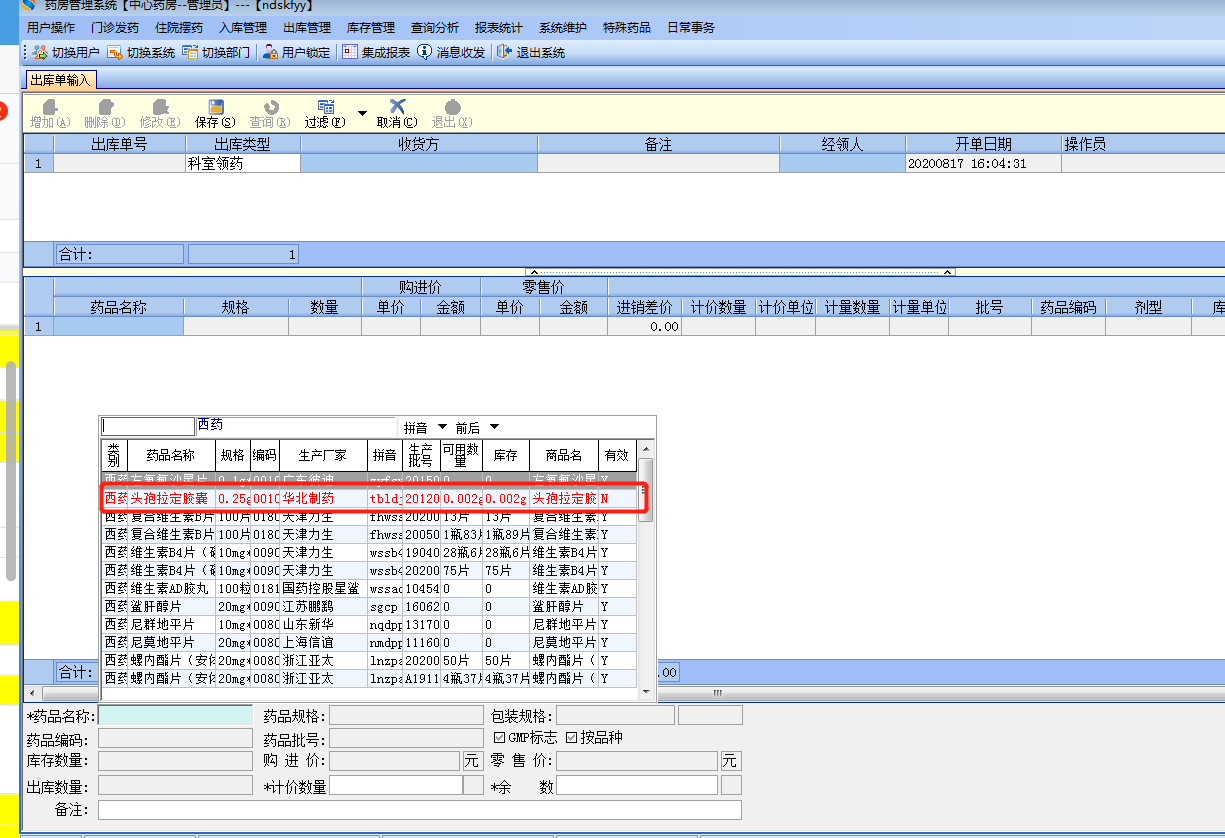Screen dimensions: 1225x838
Task: Open the 库存管理 menu
Action: pyautogui.click(x=371, y=28)
